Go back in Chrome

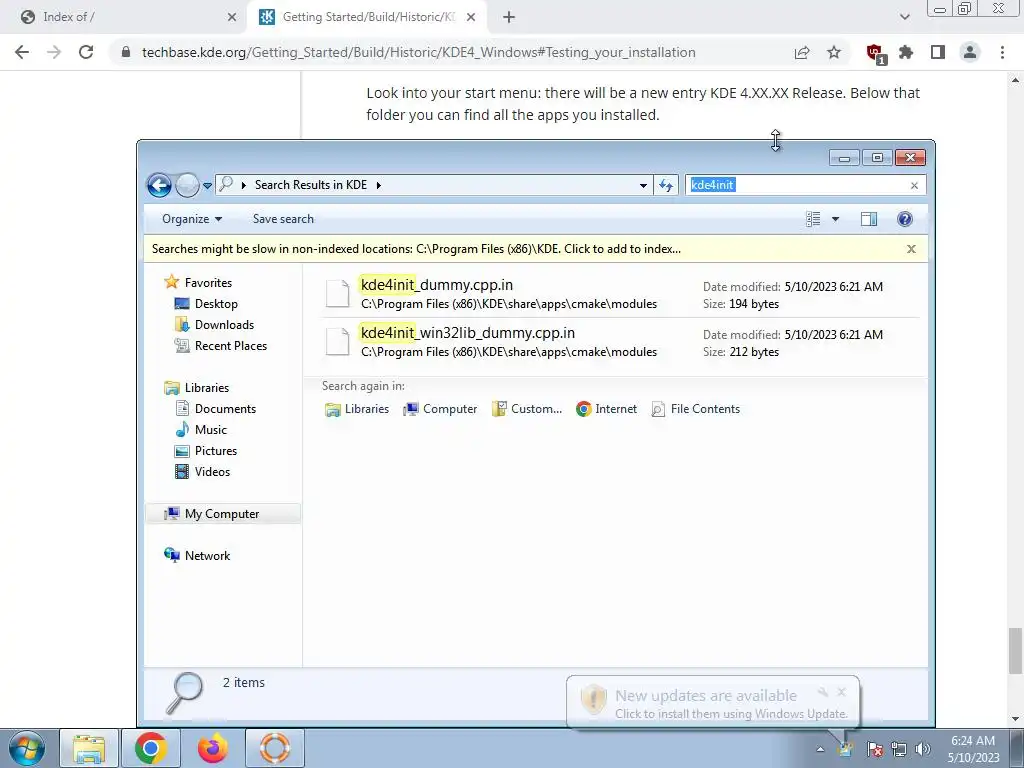[22, 52]
